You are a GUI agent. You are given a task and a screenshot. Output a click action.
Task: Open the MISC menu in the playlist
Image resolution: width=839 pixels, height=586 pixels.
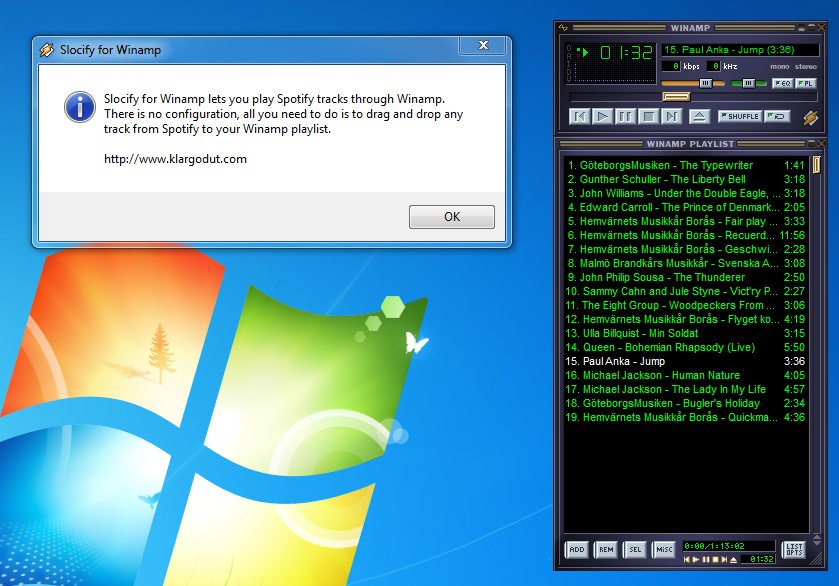click(x=664, y=550)
